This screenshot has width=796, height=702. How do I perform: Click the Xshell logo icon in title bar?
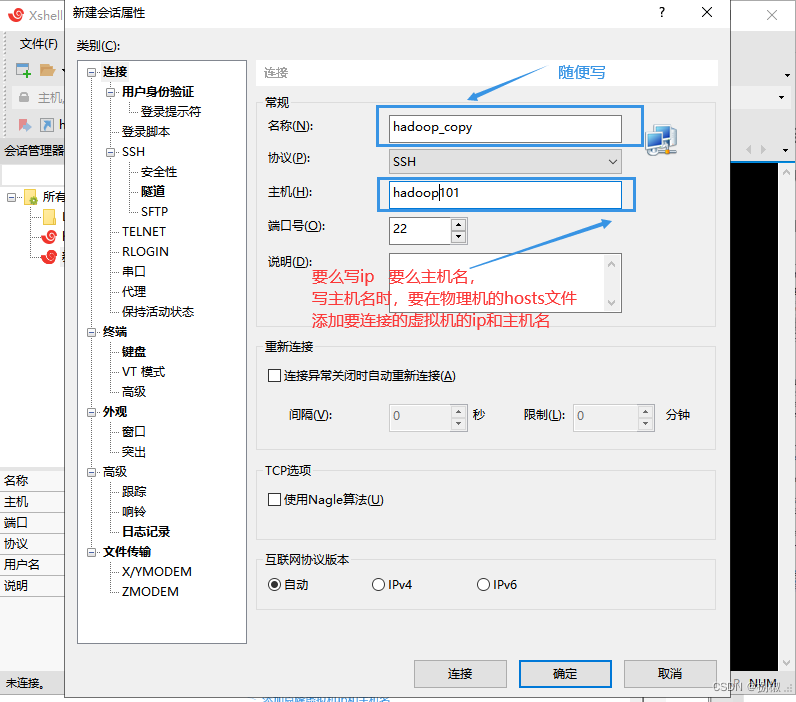coord(16,15)
